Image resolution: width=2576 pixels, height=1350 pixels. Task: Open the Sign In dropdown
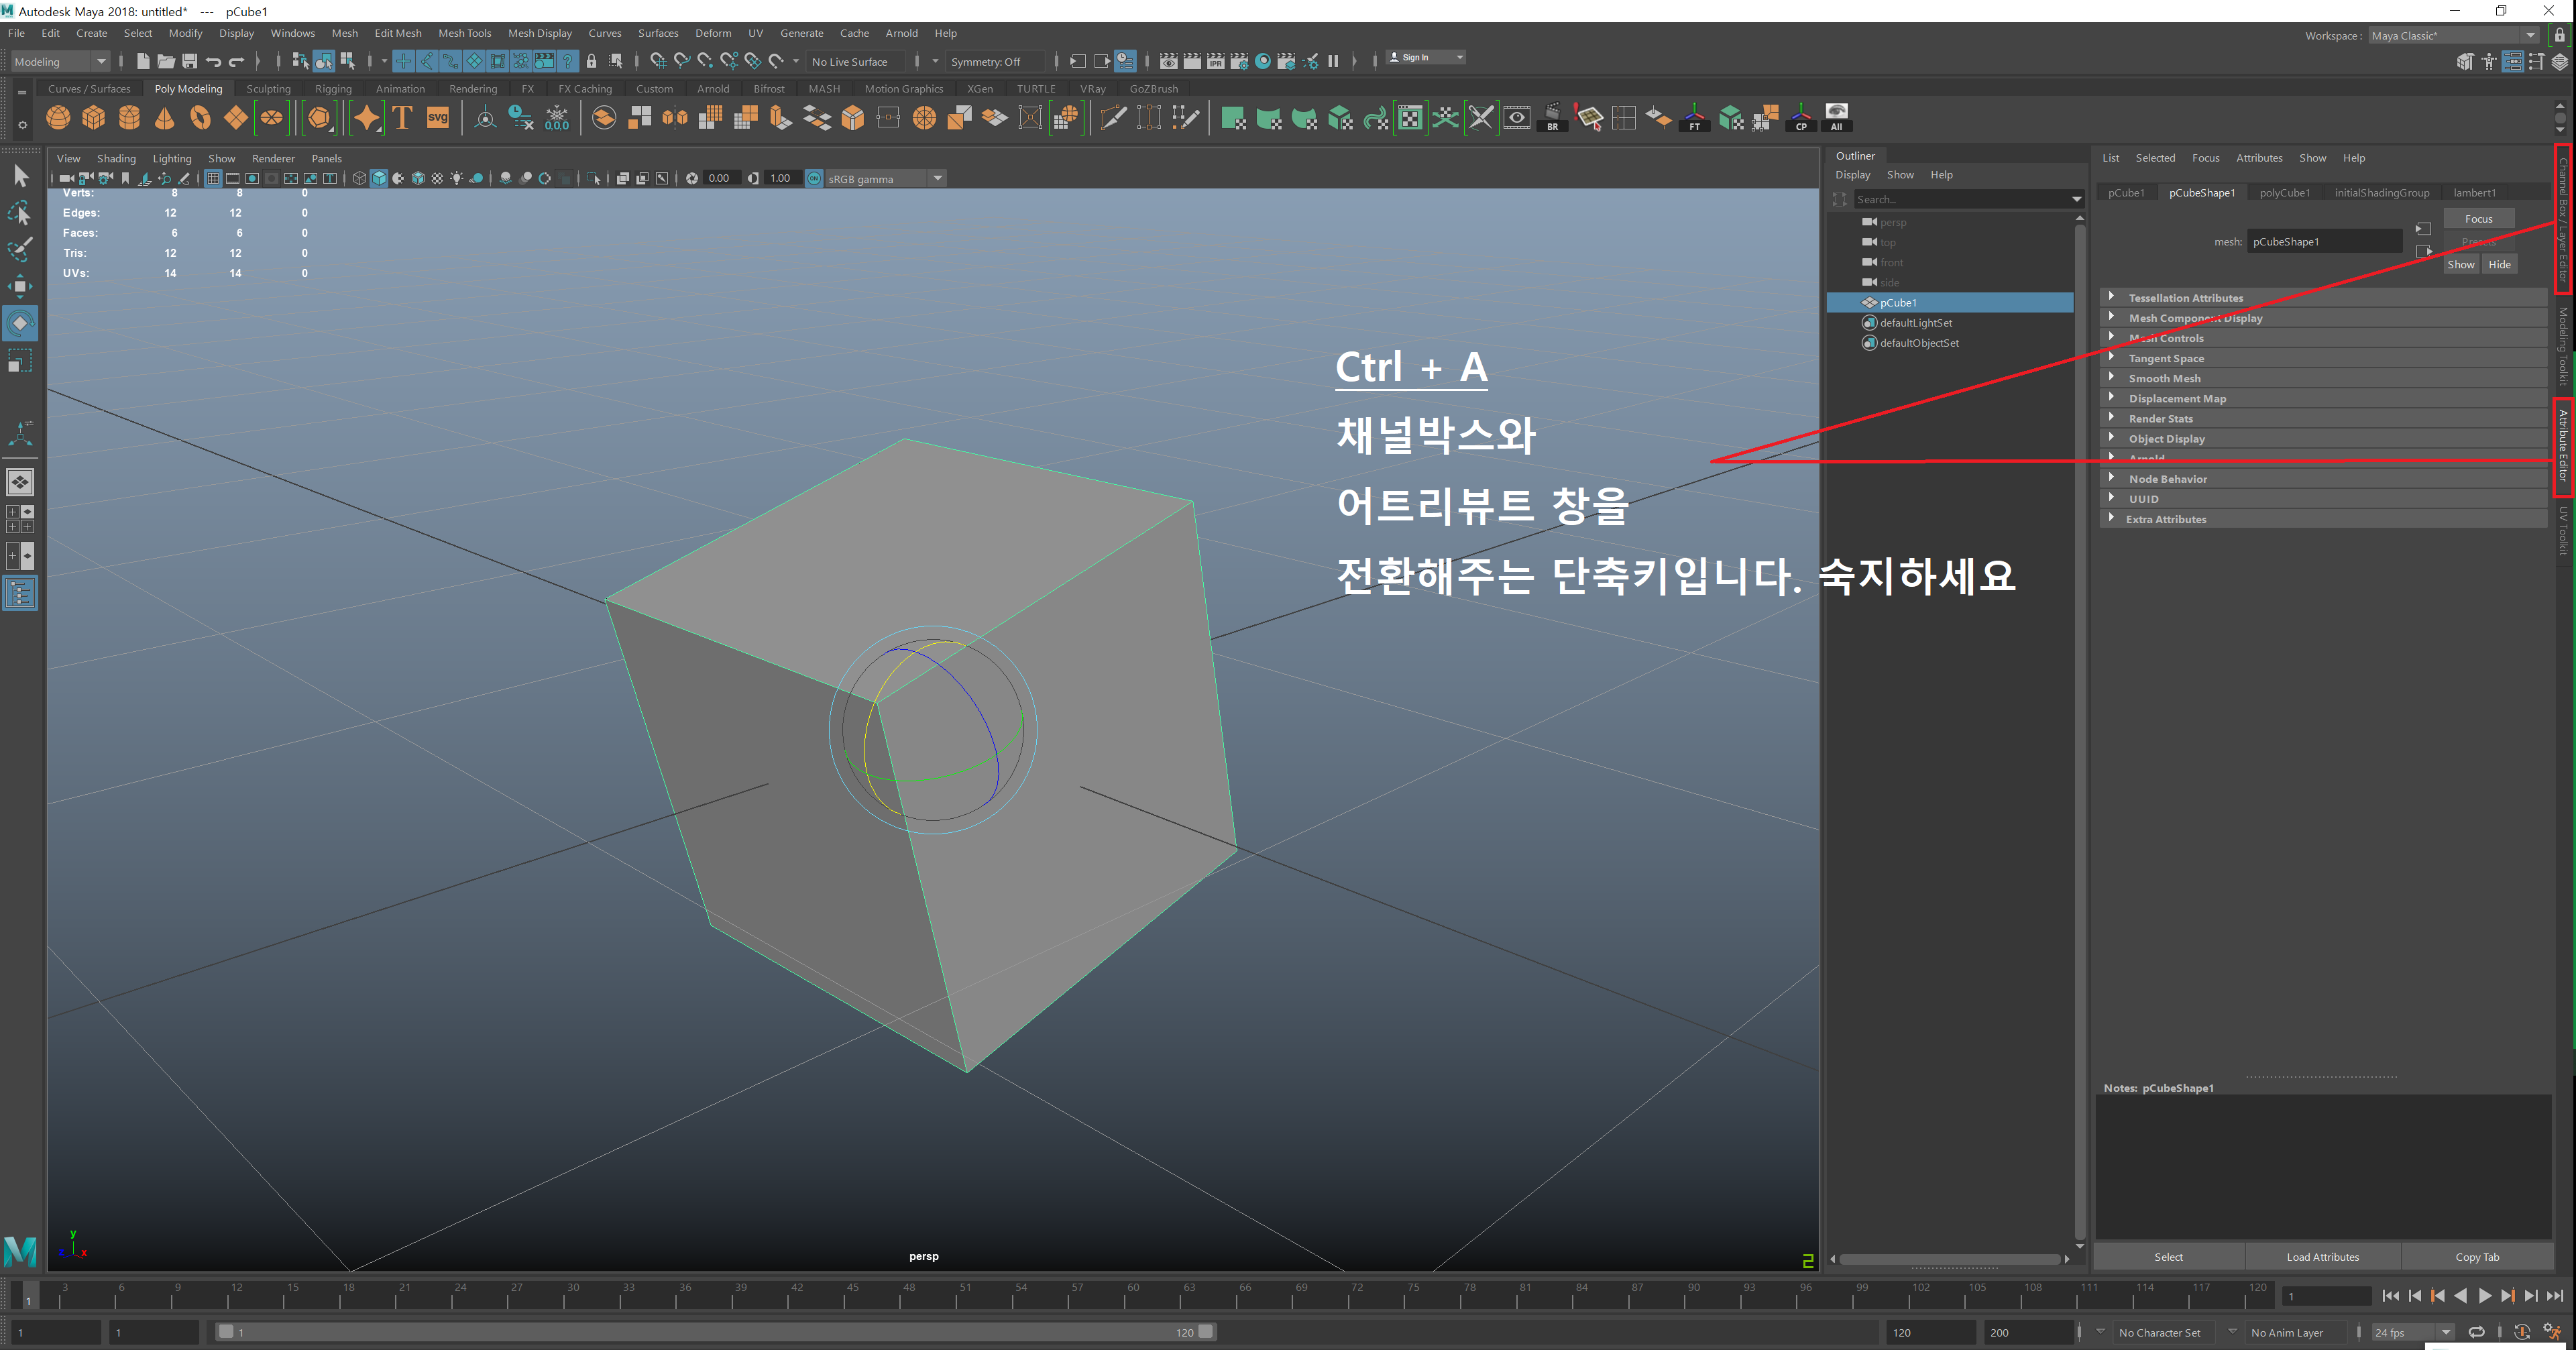point(1426,57)
